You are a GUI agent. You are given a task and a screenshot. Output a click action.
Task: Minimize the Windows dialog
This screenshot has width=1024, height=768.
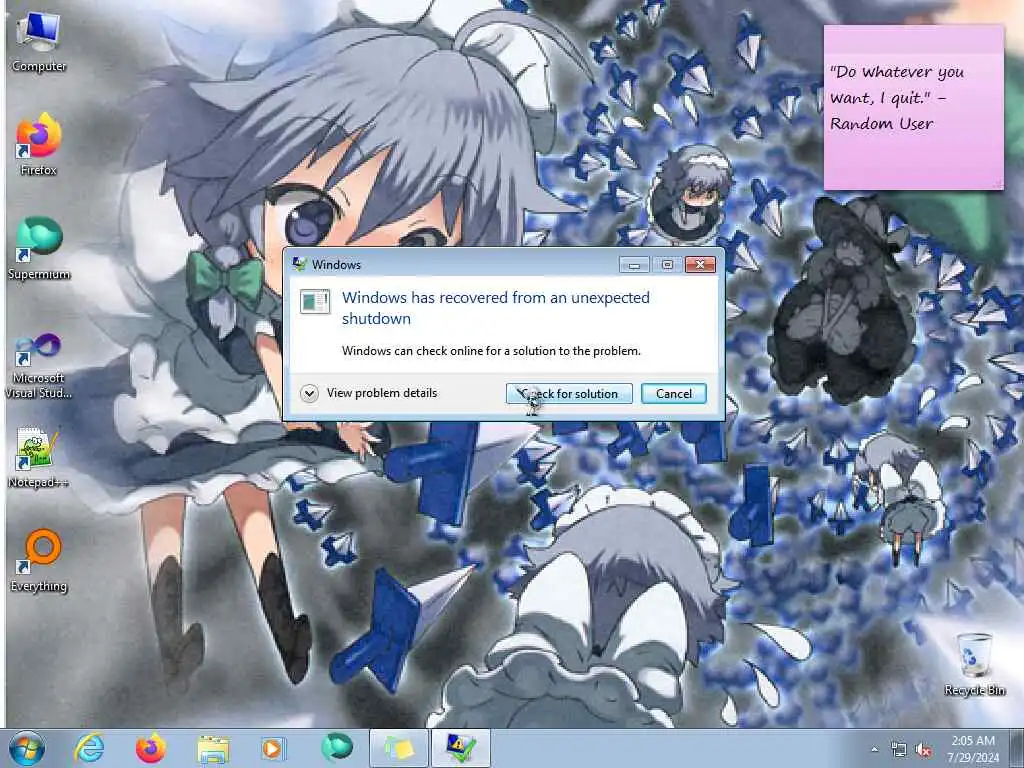(x=634, y=264)
